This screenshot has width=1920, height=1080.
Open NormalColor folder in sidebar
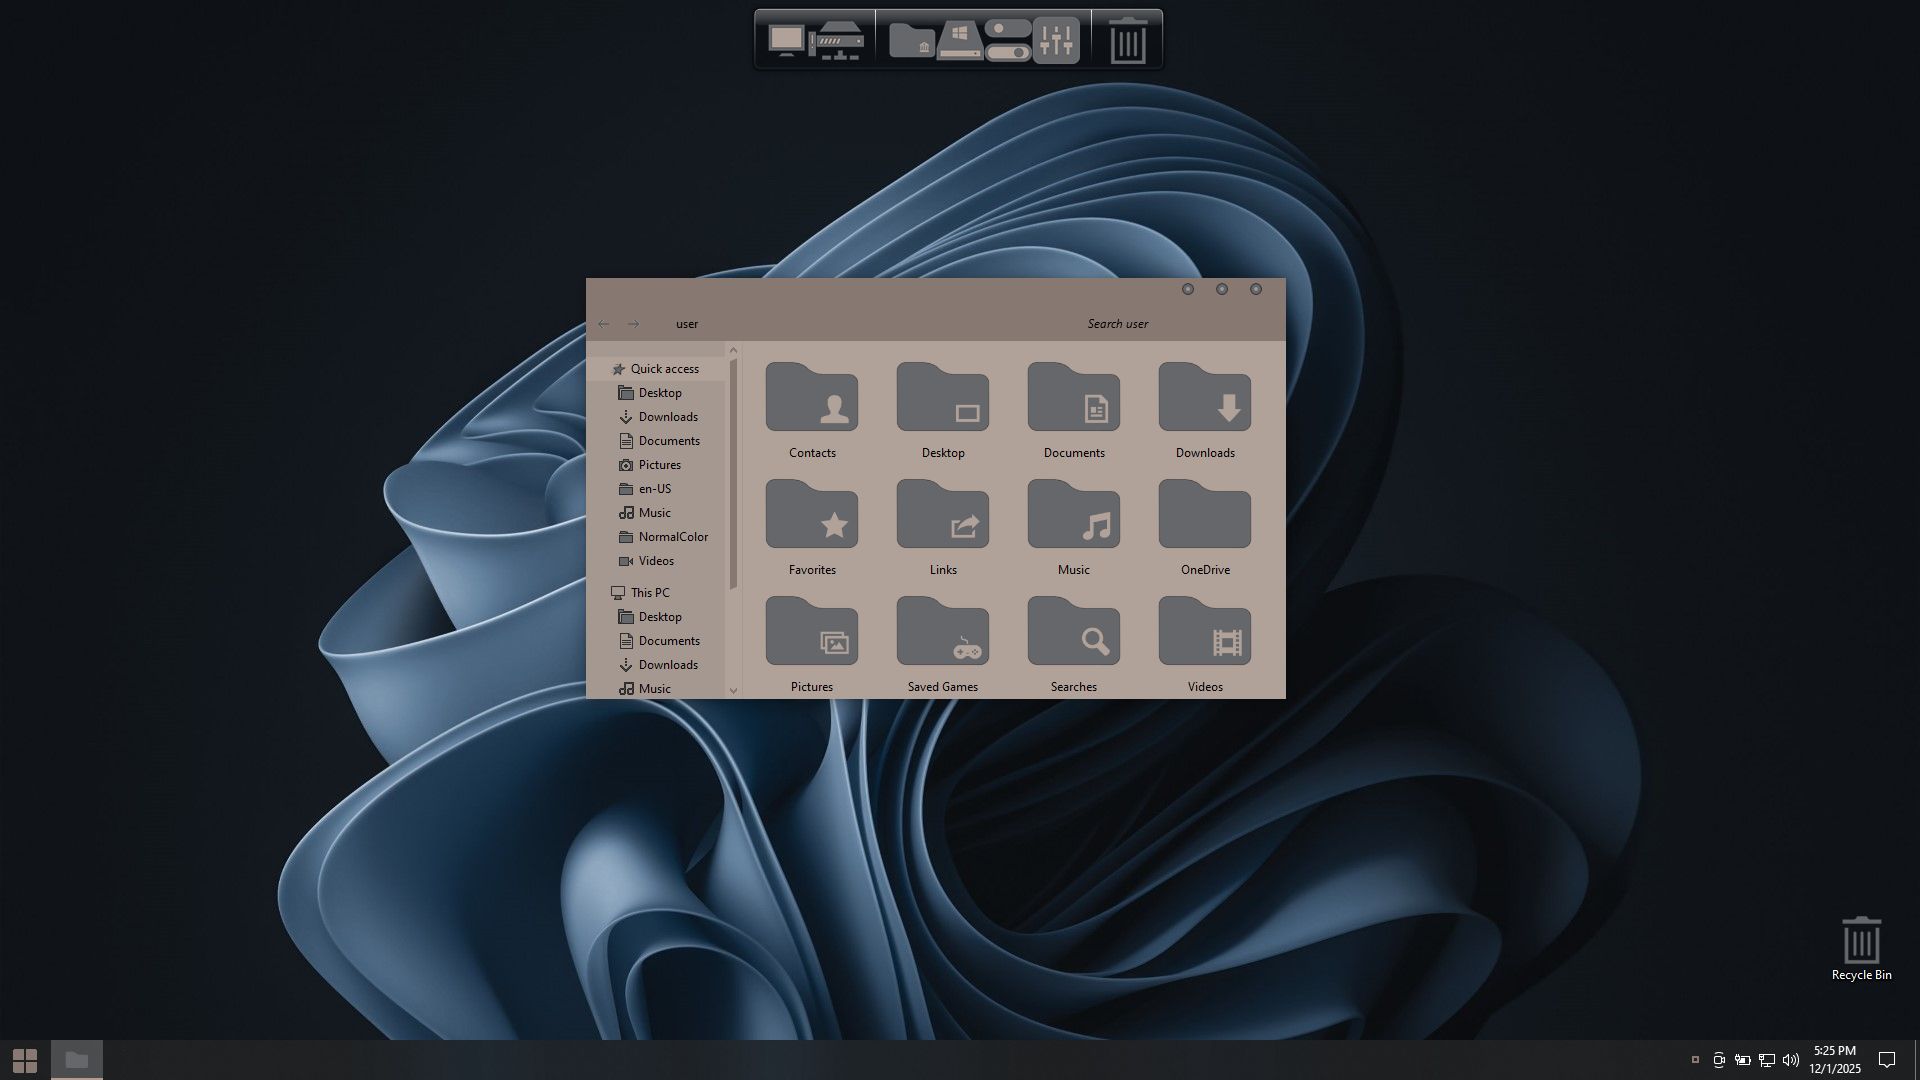(x=672, y=537)
